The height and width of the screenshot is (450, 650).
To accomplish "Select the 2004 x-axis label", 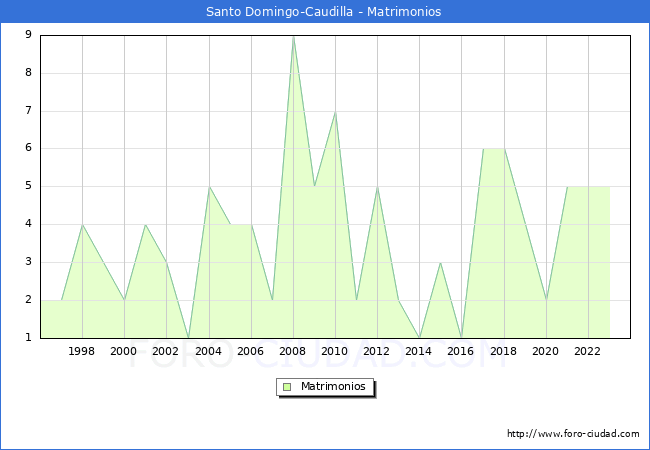I will pyautogui.click(x=208, y=351).
